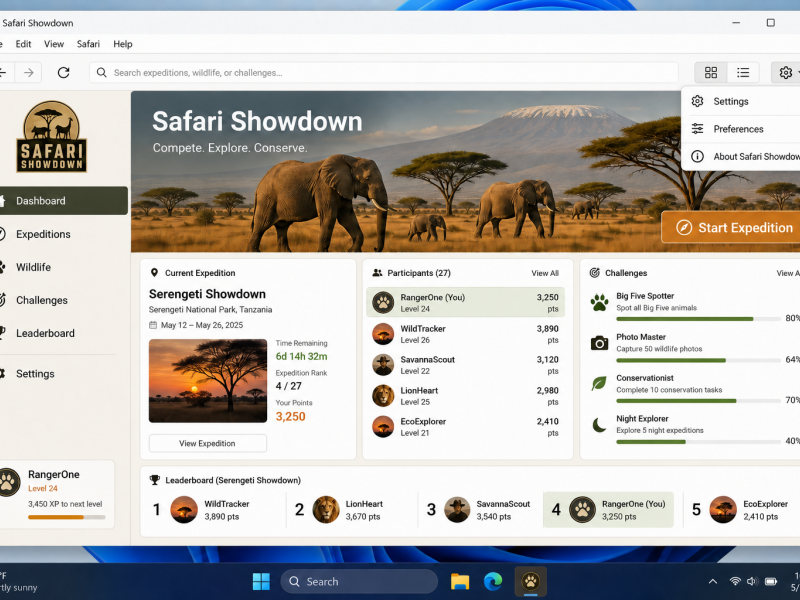Click the target icon beside Challenges heading
Viewport: 800px width, 600px height.
tap(594, 273)
